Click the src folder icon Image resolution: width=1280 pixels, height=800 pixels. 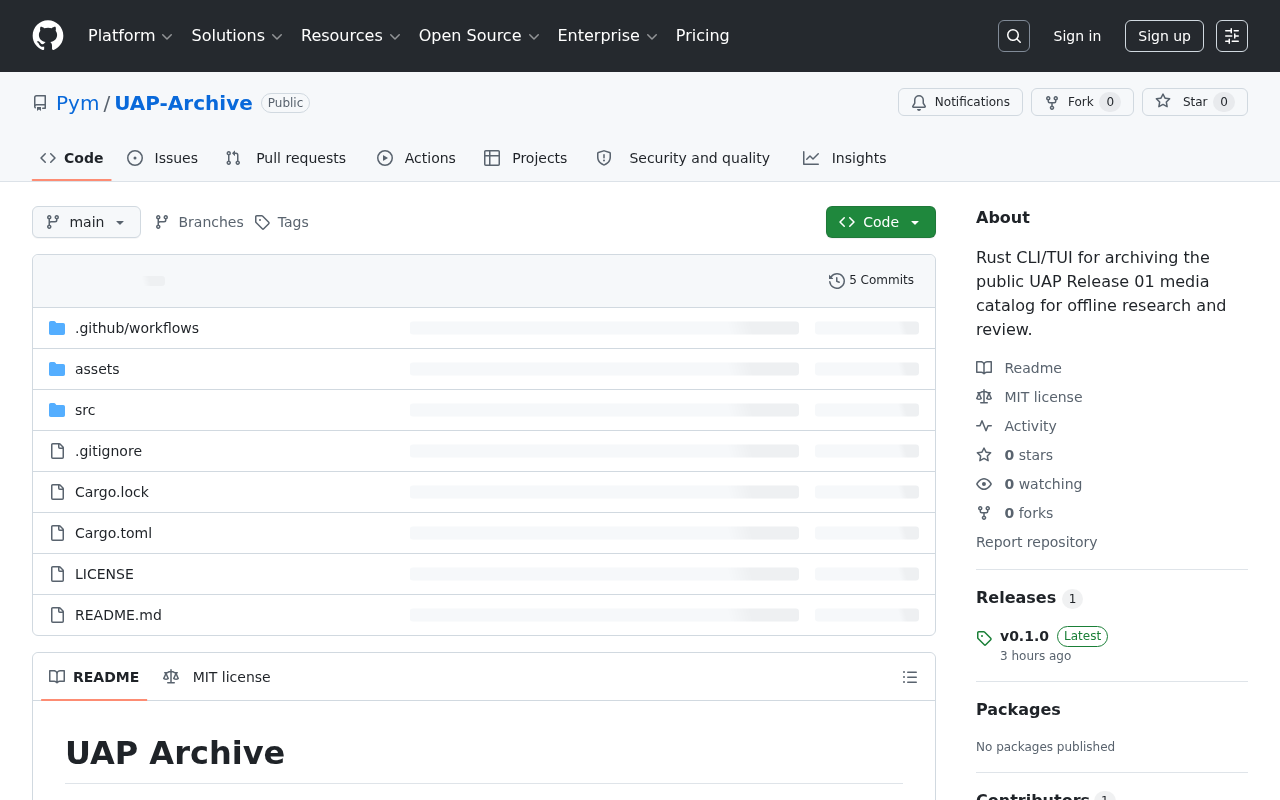pyautogui.click(x=57, y=410)
